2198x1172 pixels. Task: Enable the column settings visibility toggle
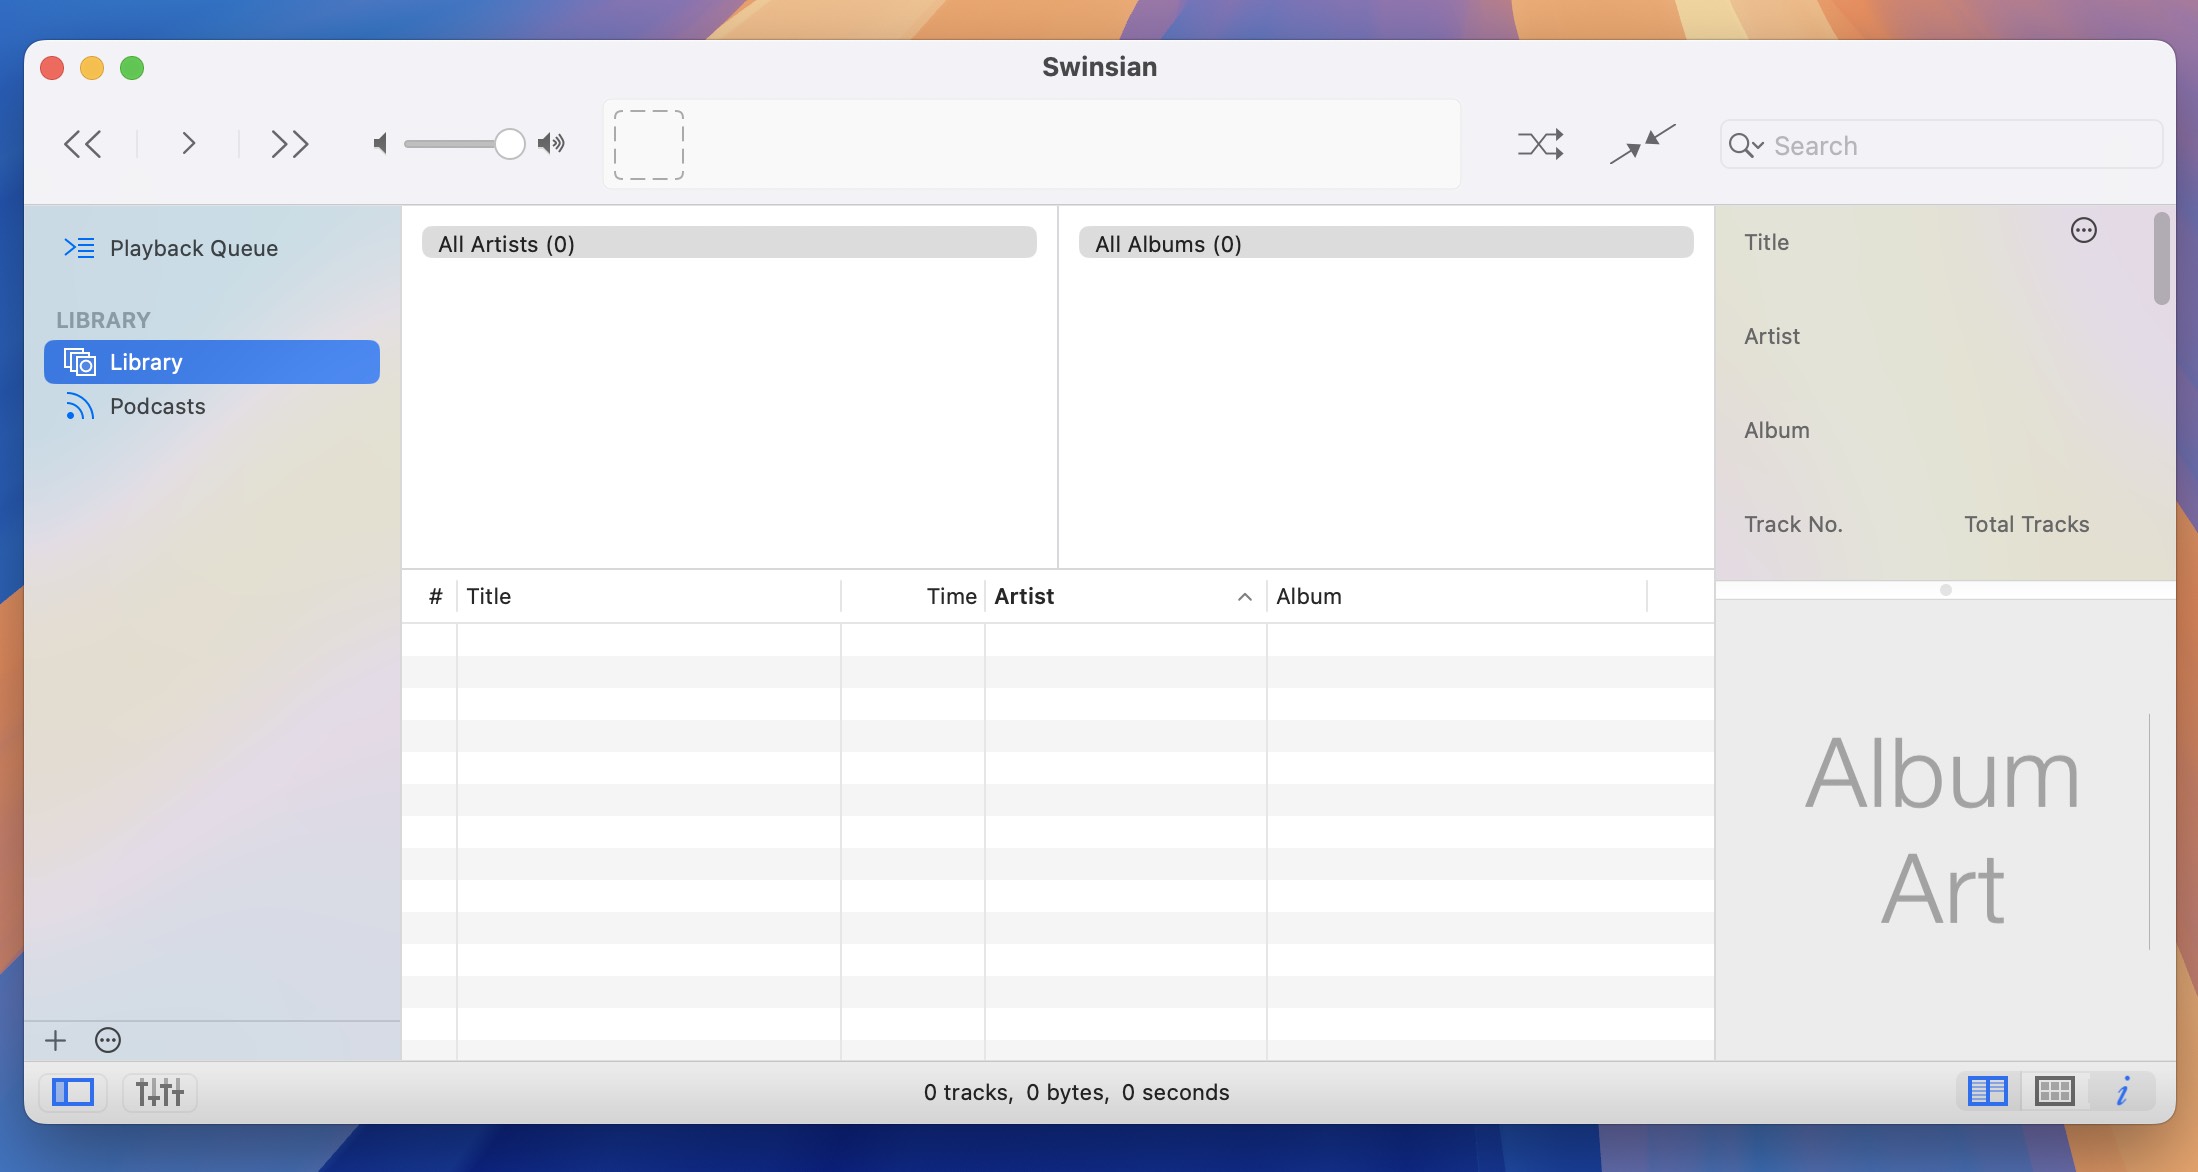[x=2085, y=230]
